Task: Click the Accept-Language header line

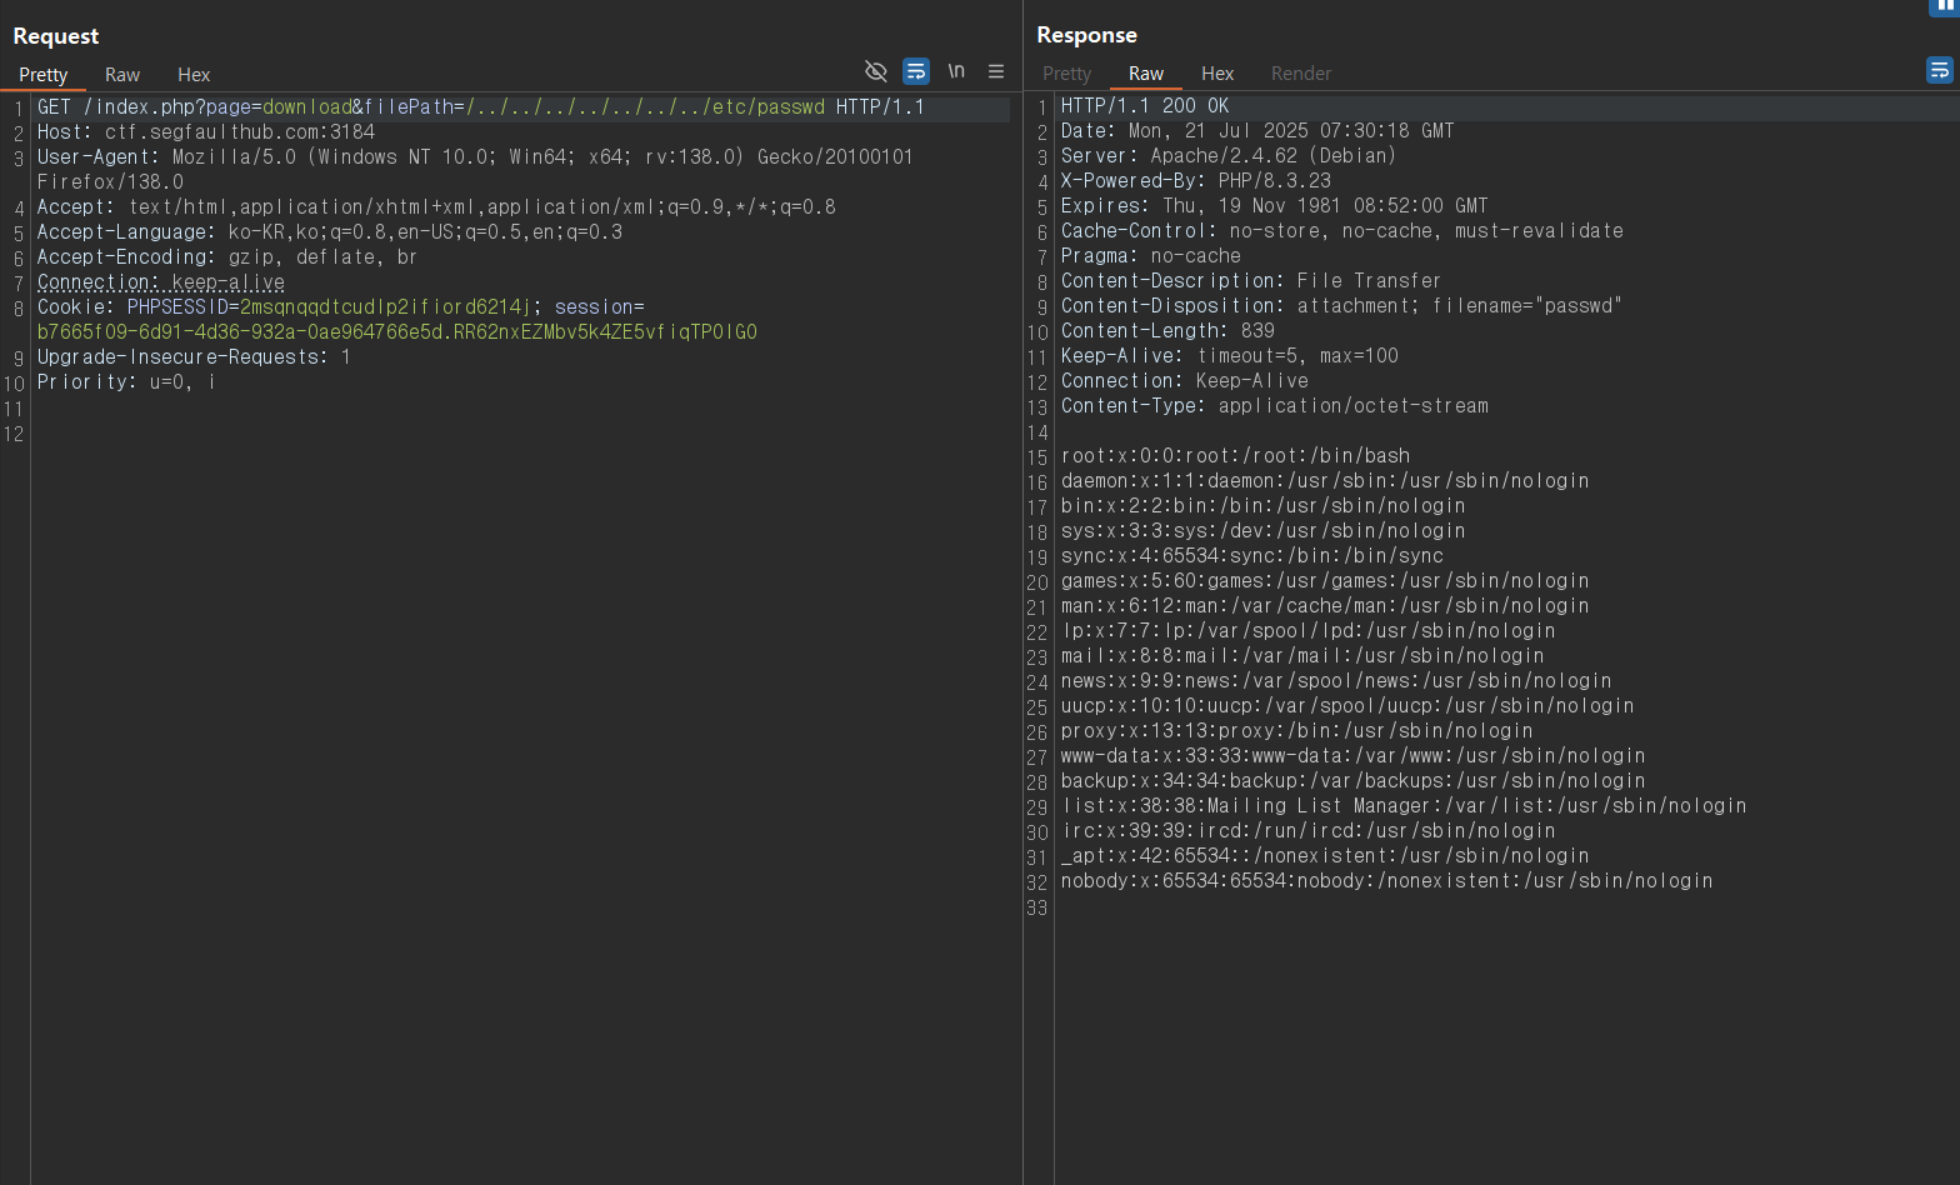Action: [329, 232]
